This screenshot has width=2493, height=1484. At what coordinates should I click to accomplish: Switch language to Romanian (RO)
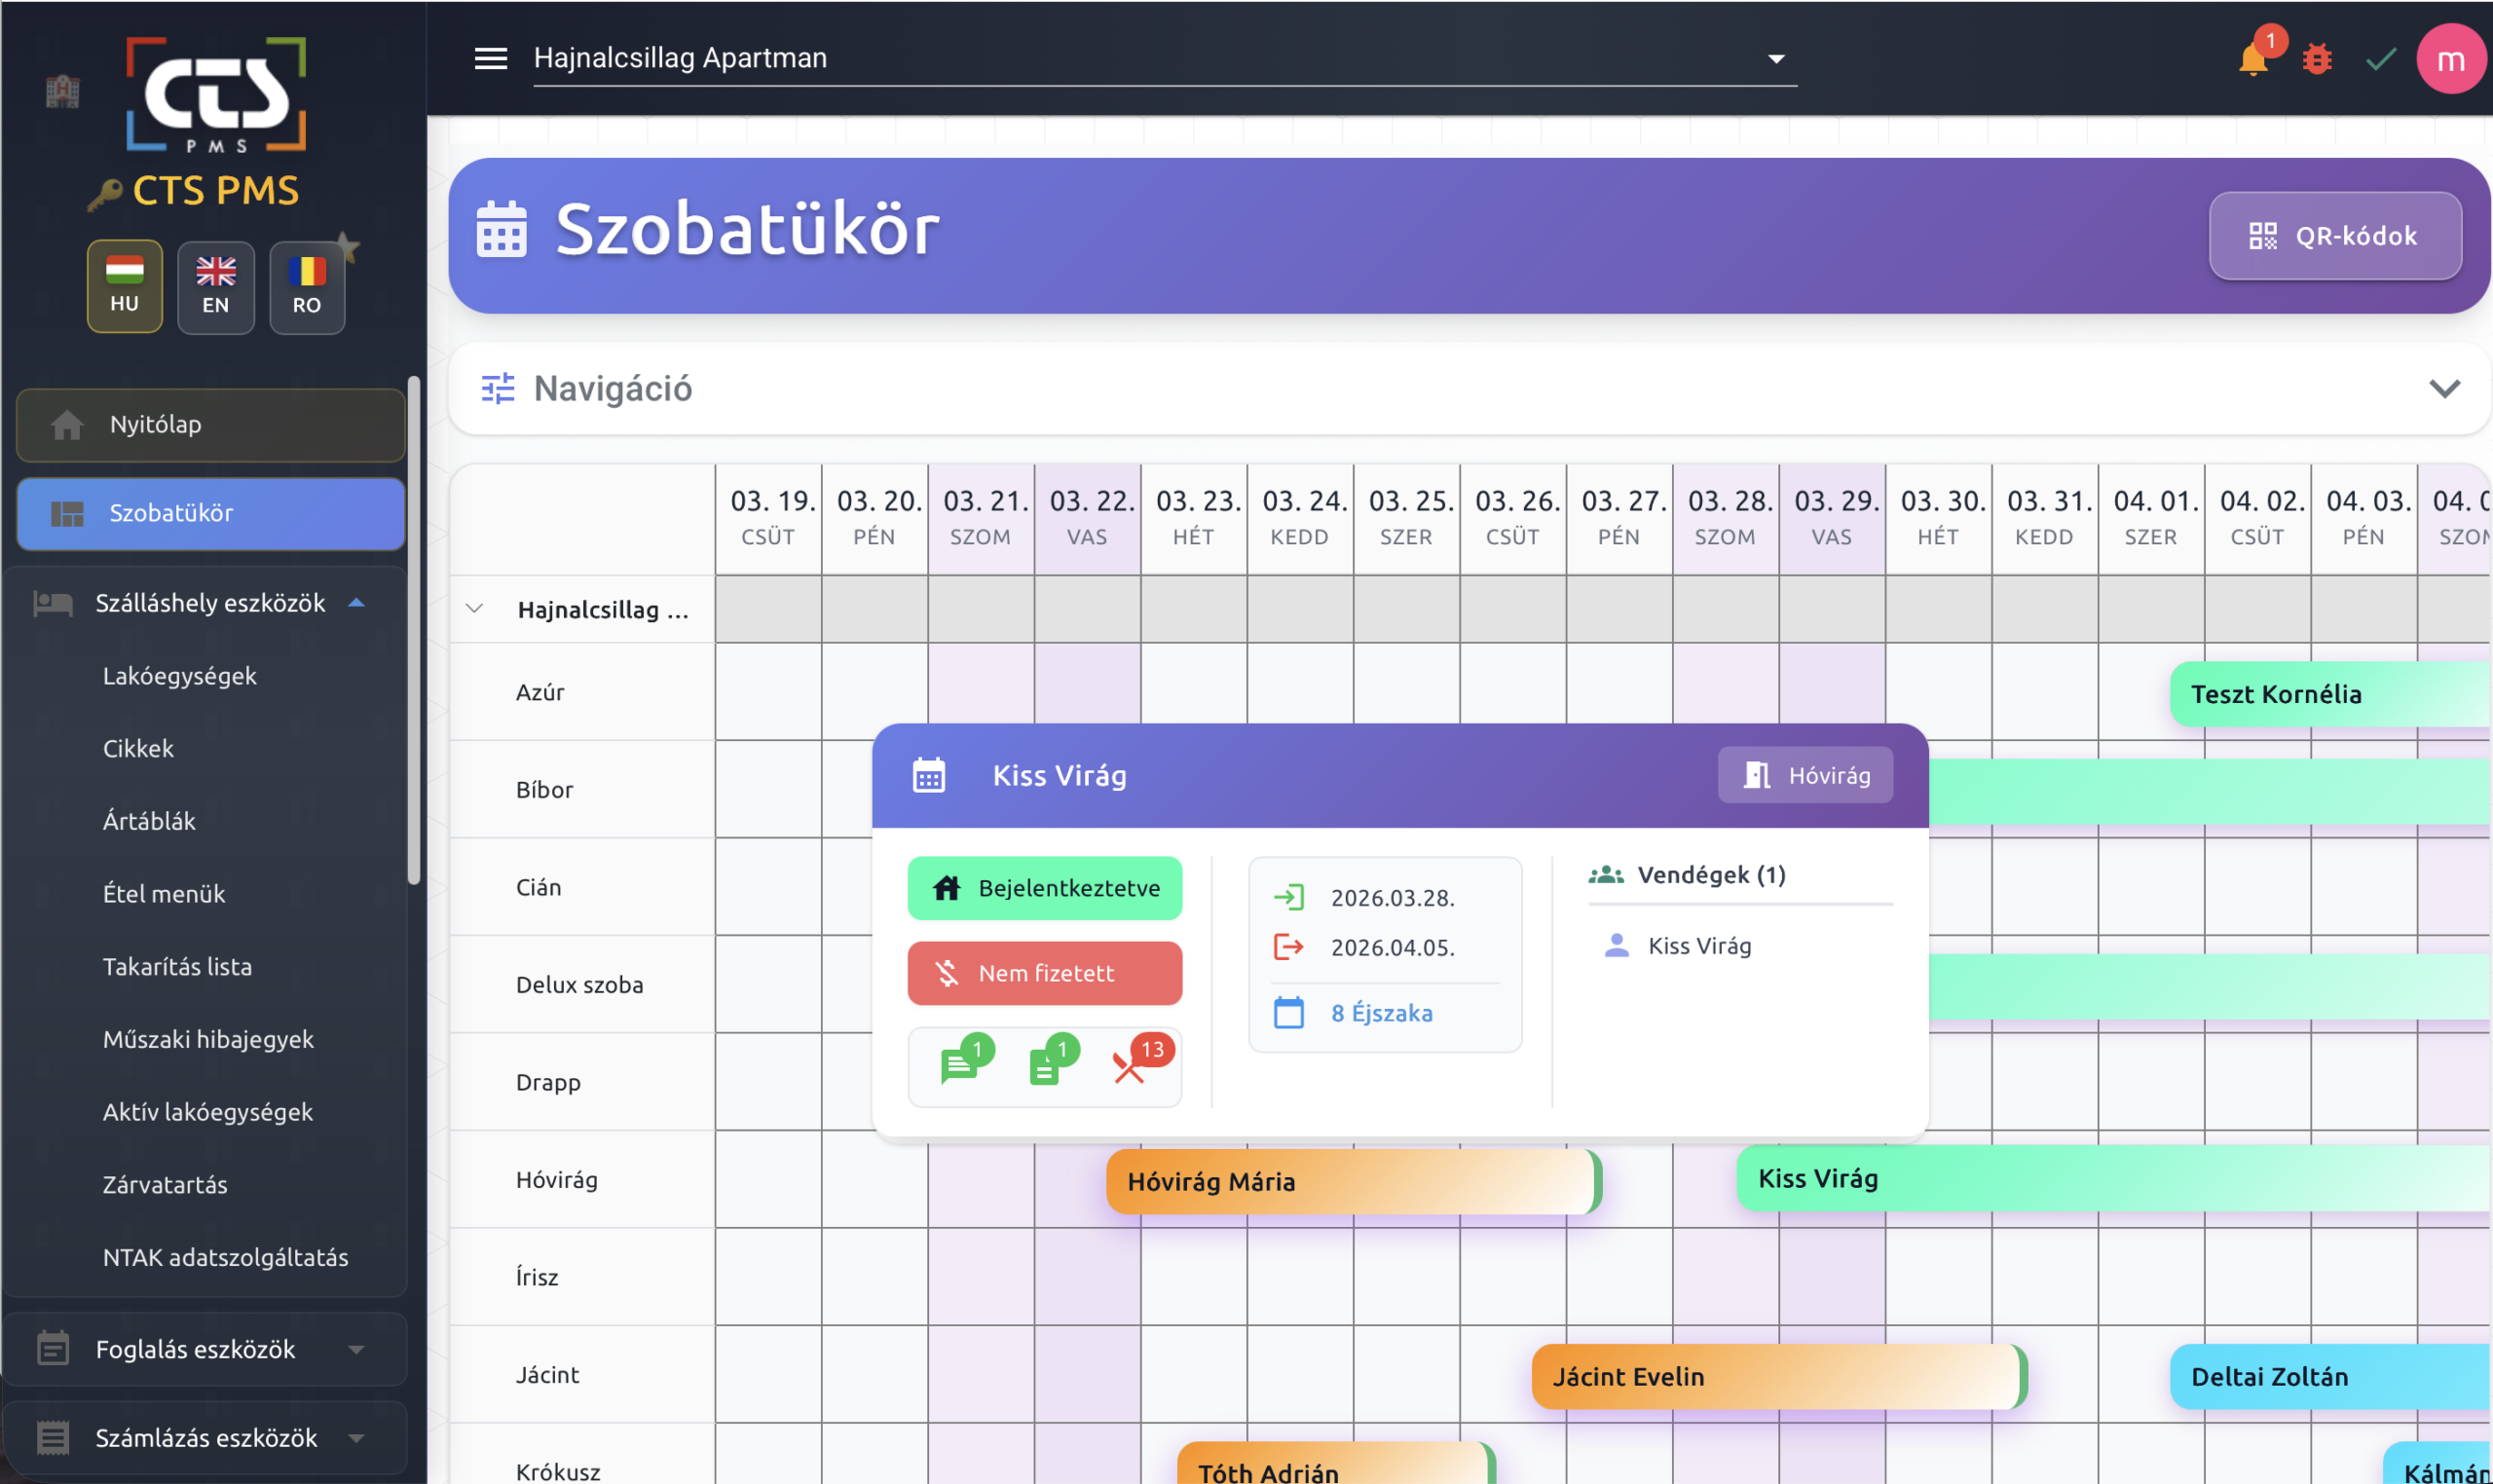pos(306,286)
